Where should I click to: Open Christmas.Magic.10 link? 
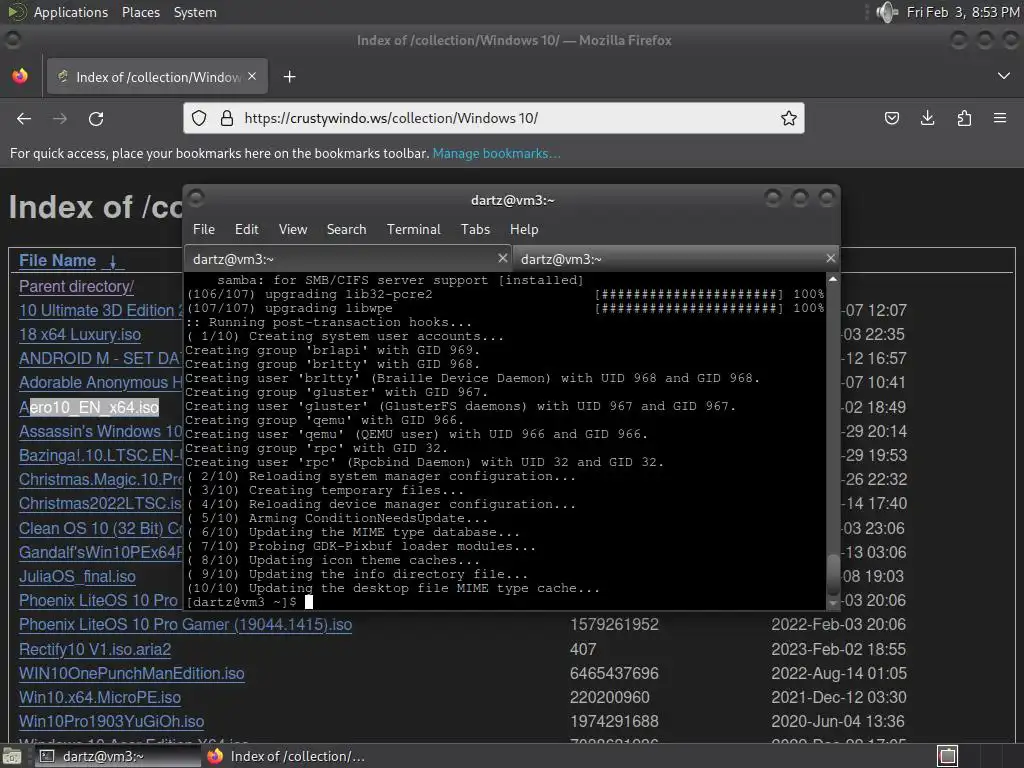click(100, 480)
